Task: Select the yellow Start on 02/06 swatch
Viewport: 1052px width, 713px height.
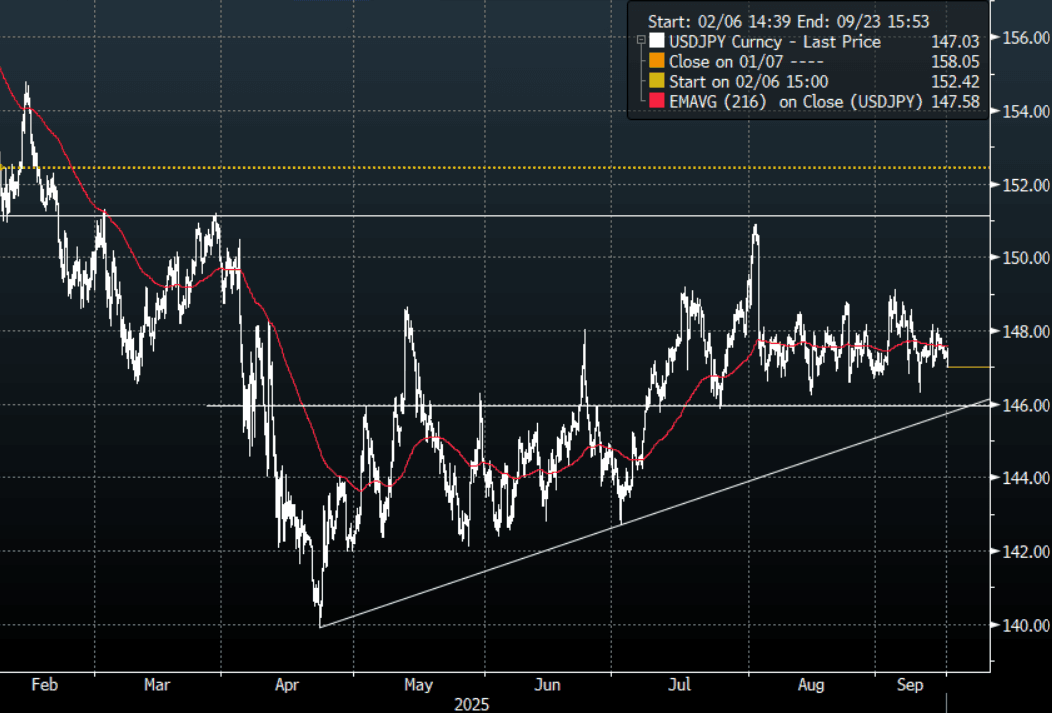Action: pyautogui.click(x=656, y=82)
